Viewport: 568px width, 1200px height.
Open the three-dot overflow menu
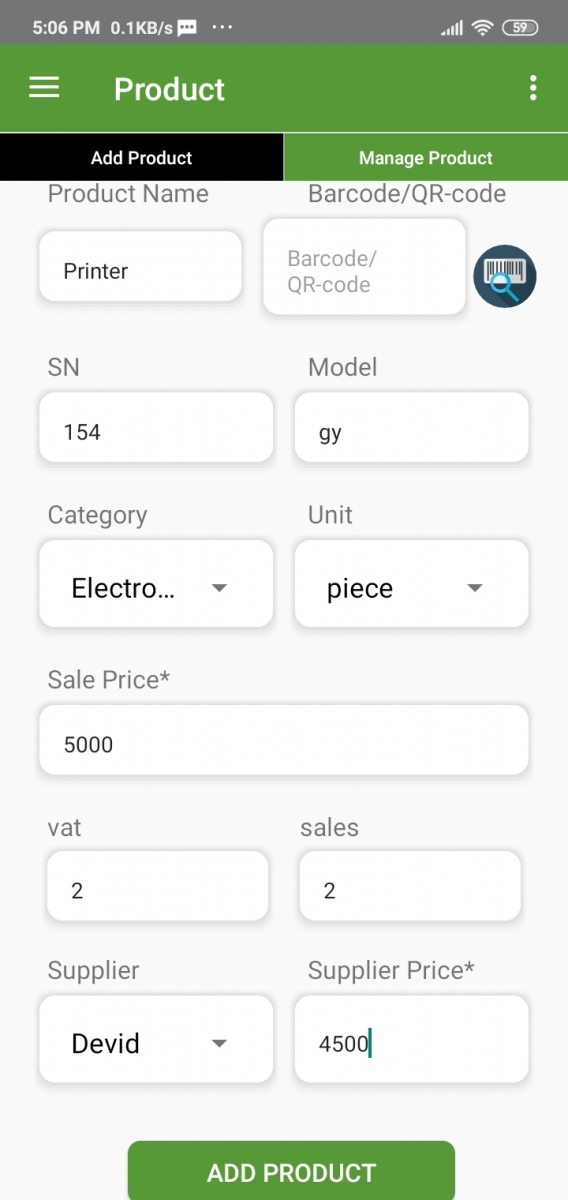[533, 88]
